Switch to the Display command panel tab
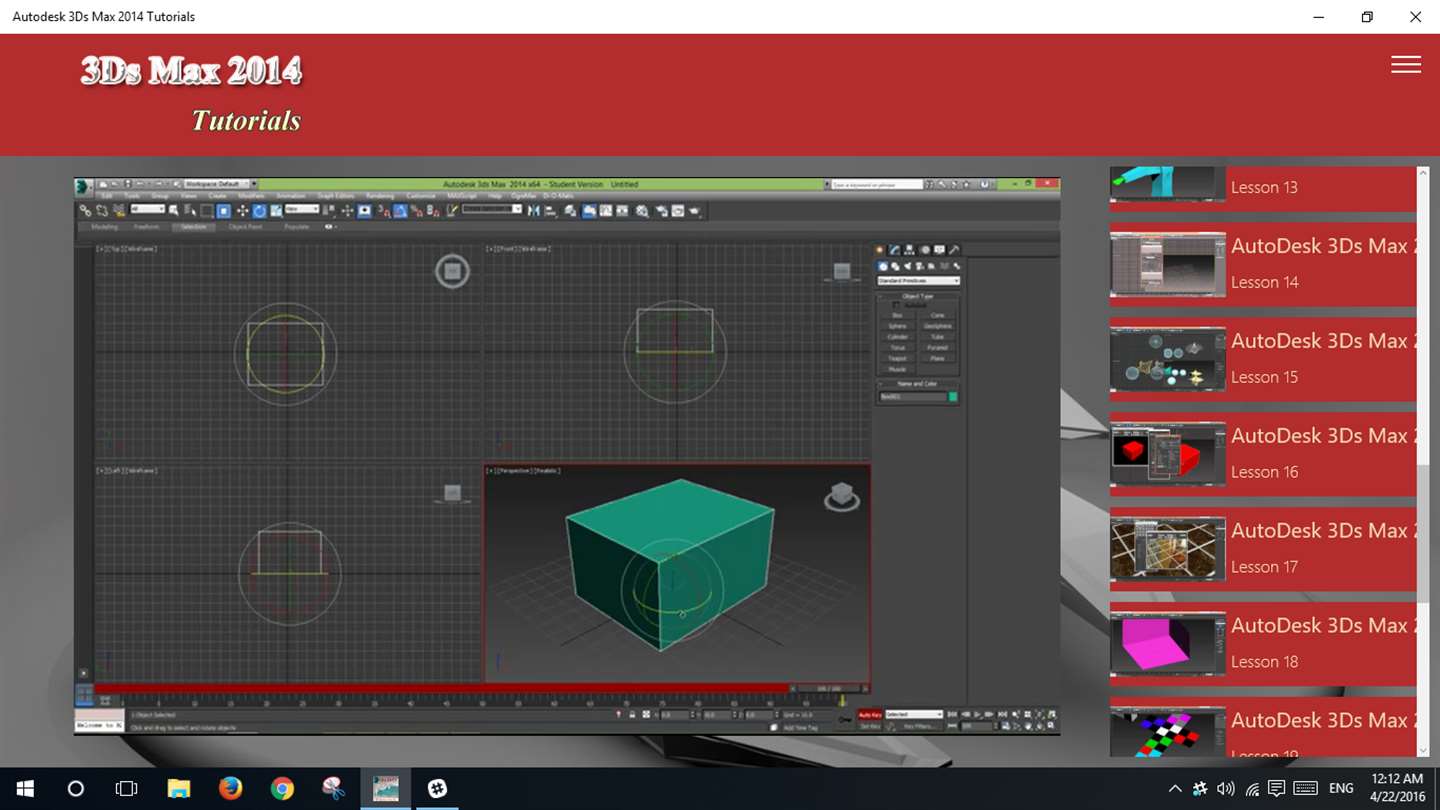The height and width of the screenshot is (810, 1440). (x=939, y=250)
